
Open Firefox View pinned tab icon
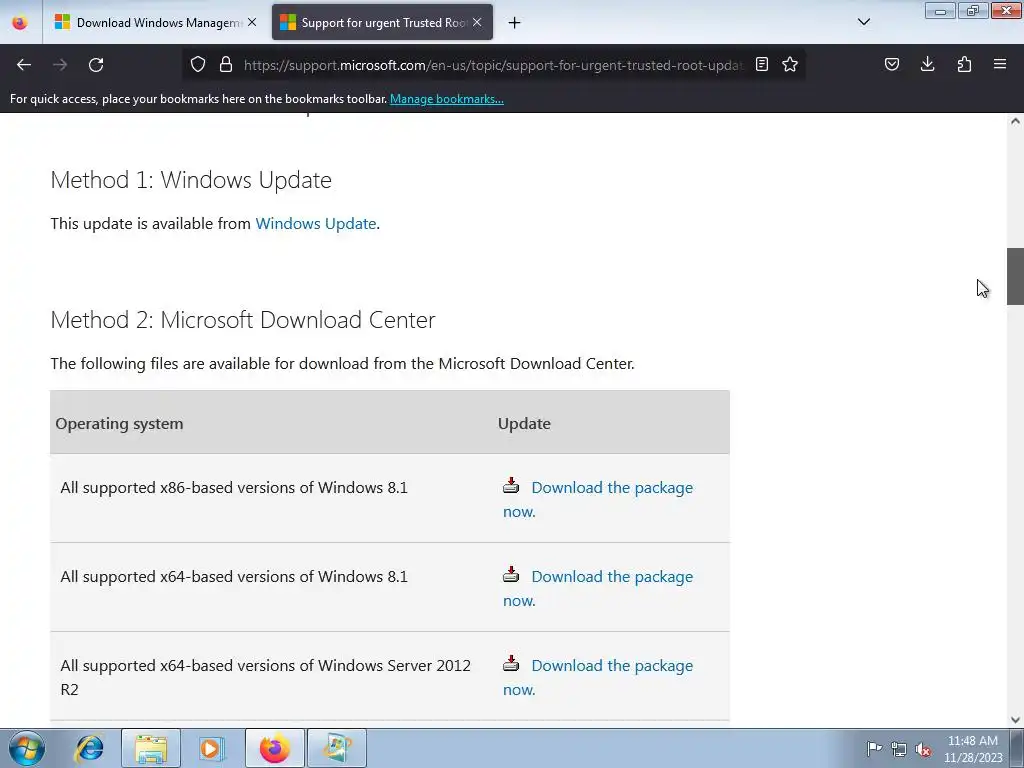(20, 22)
